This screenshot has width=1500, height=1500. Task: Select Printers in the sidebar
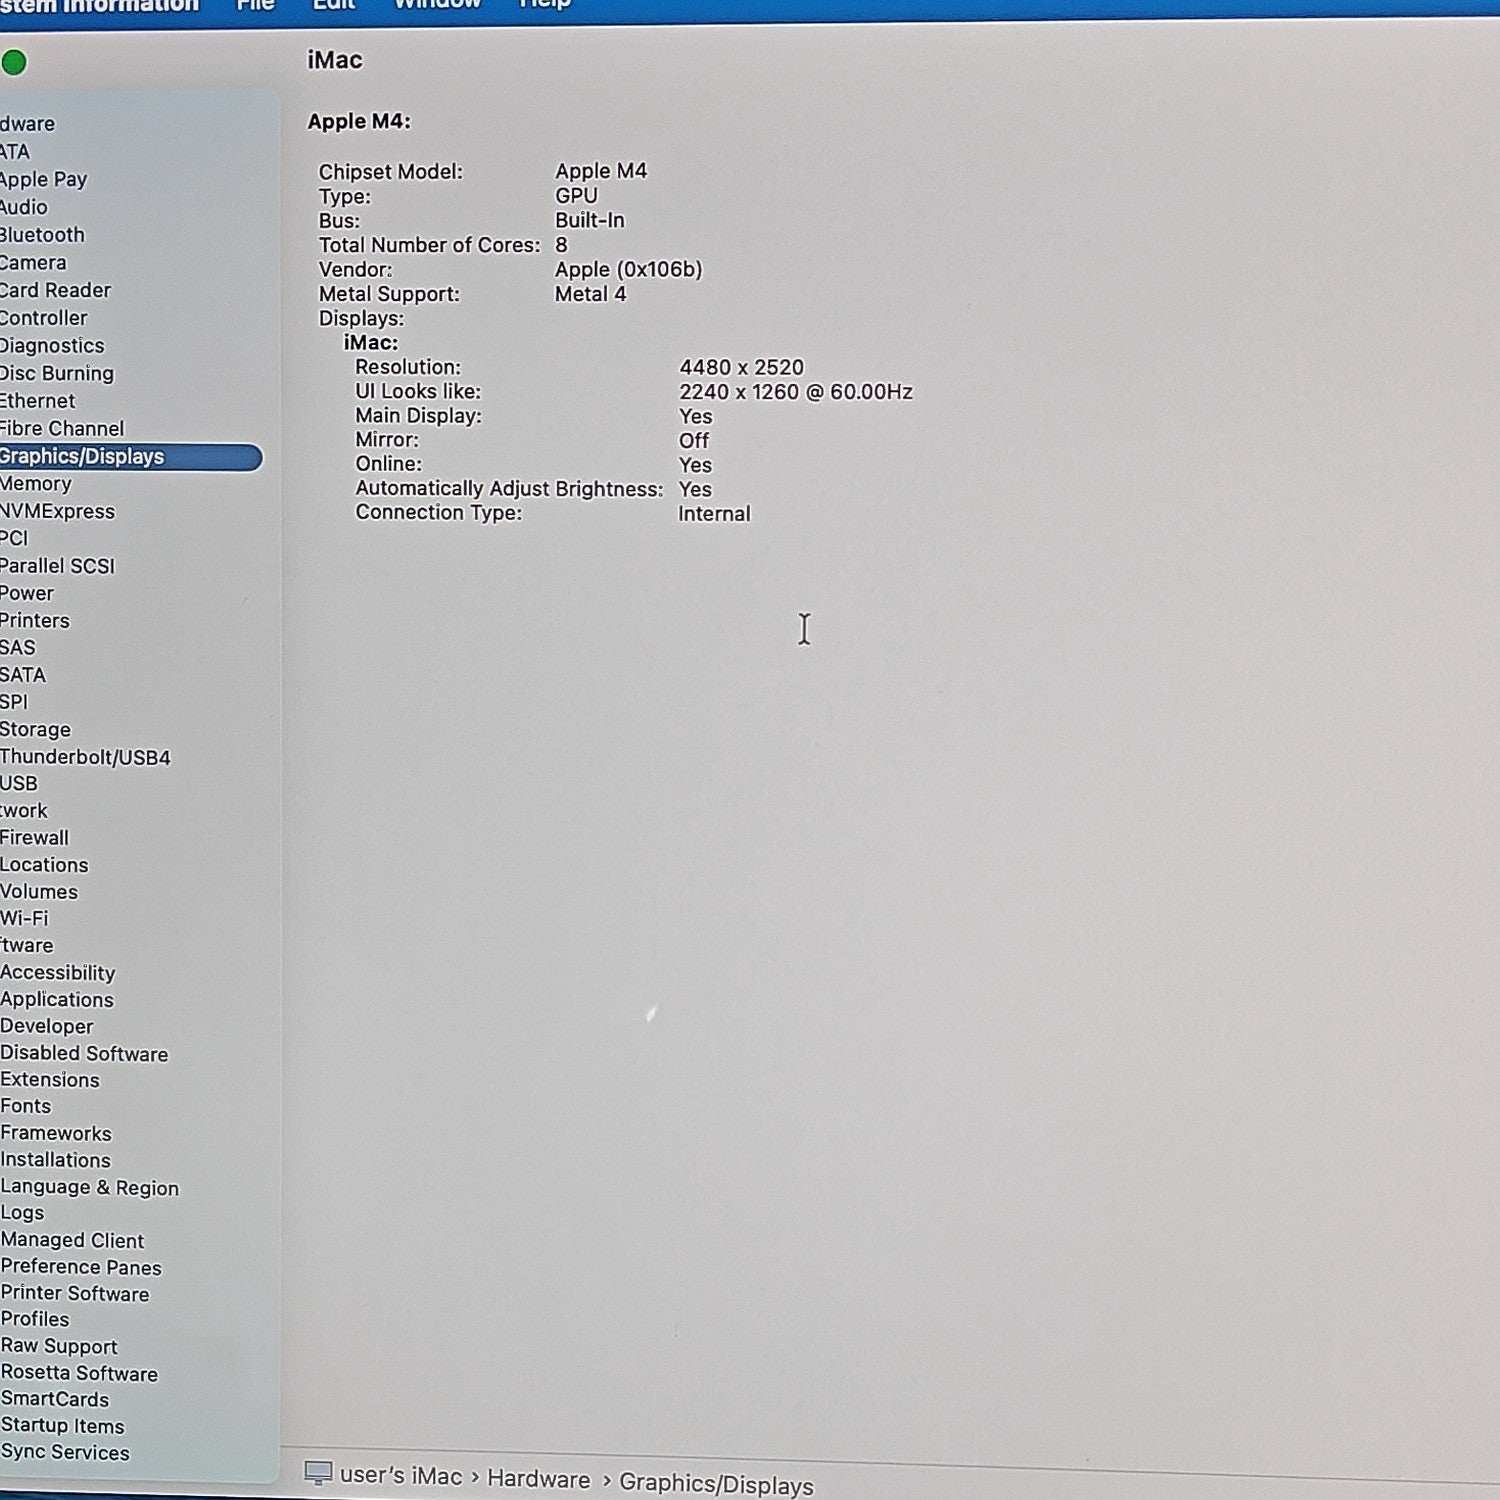pos(35,620)
